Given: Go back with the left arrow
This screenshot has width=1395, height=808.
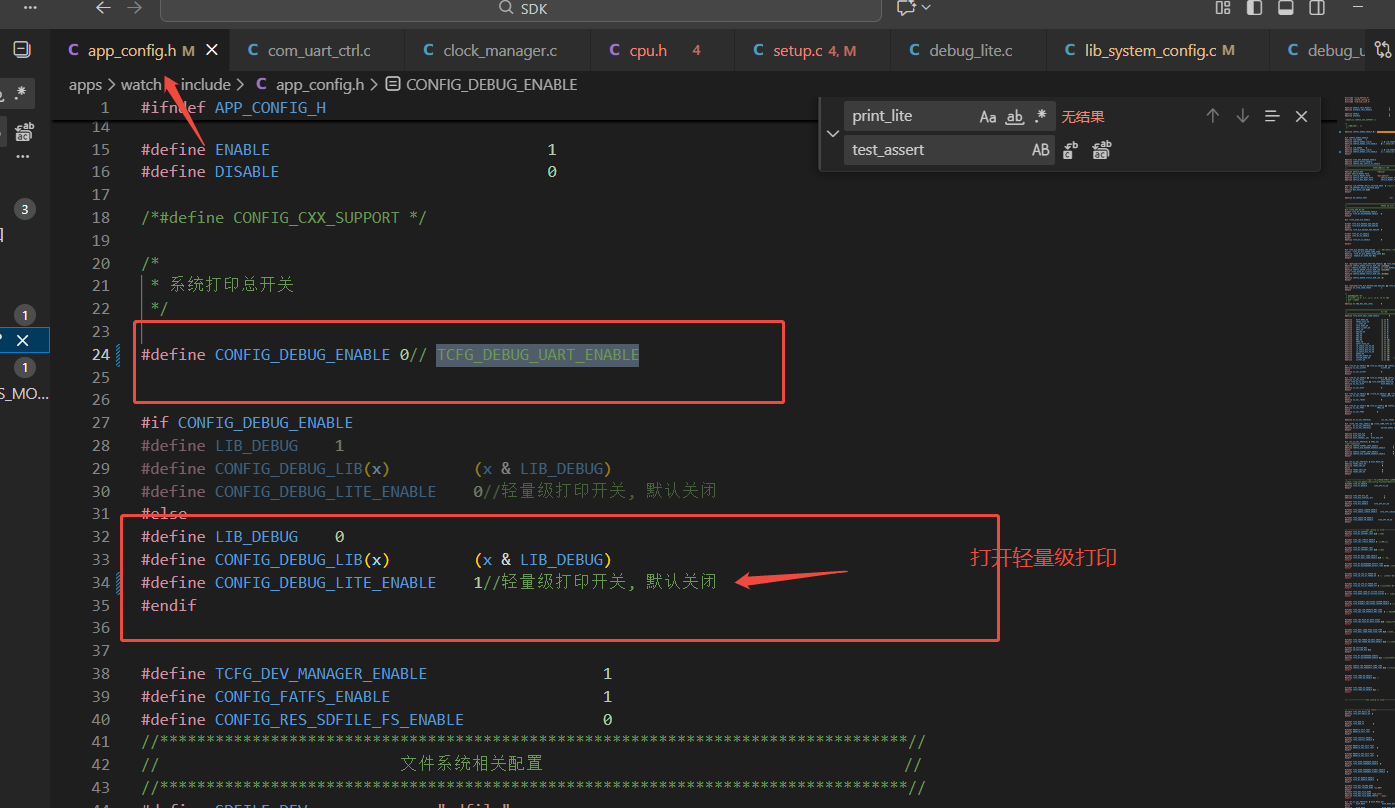Looking at the screenshot, I should pos(102,8).
